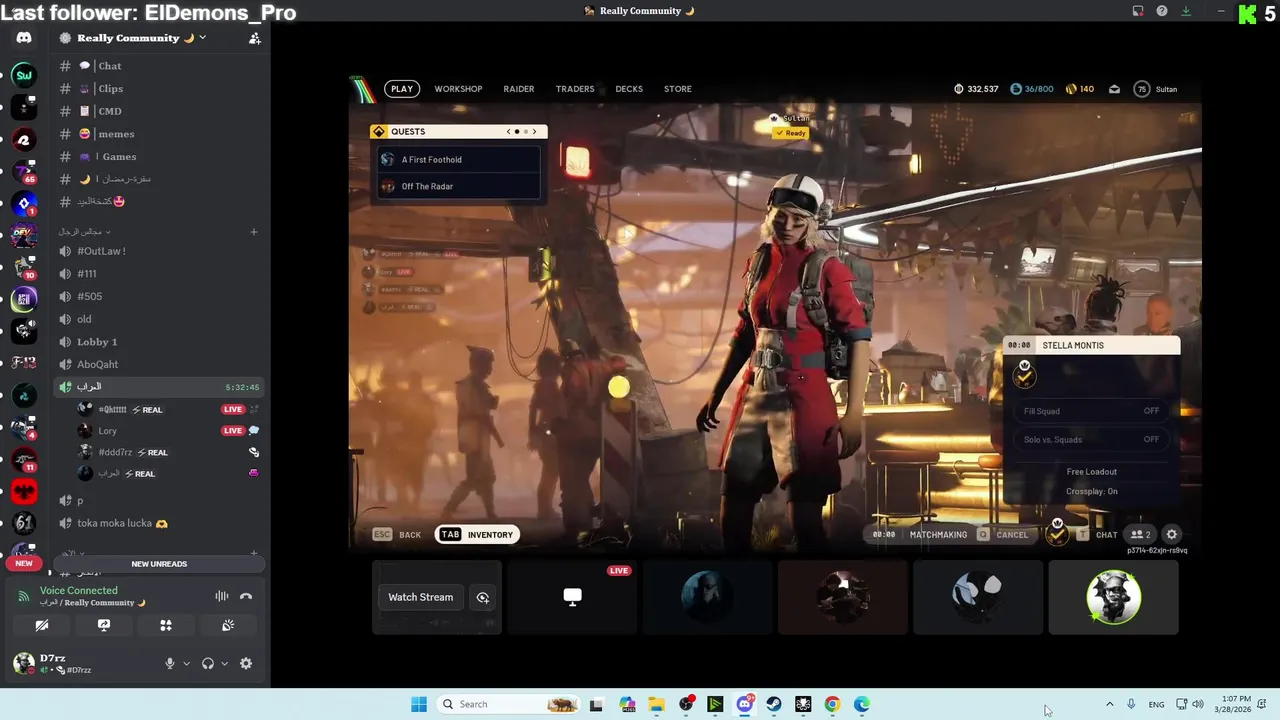Open the server icon labeled 61
This screenshot has height=720, width=1280.
(x=24, y=523)
